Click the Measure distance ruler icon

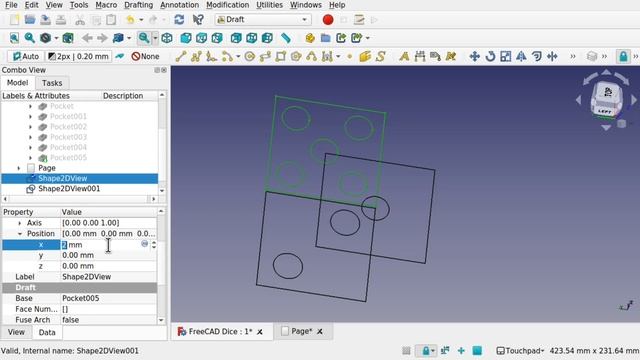click(286, 38)
